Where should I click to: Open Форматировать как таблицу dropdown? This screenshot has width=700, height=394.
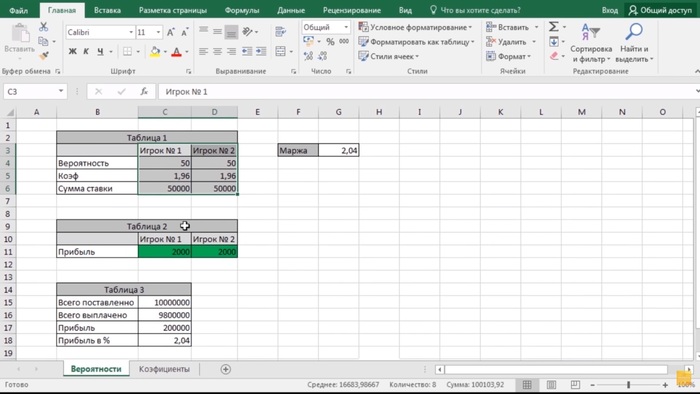tap(417, 41)
